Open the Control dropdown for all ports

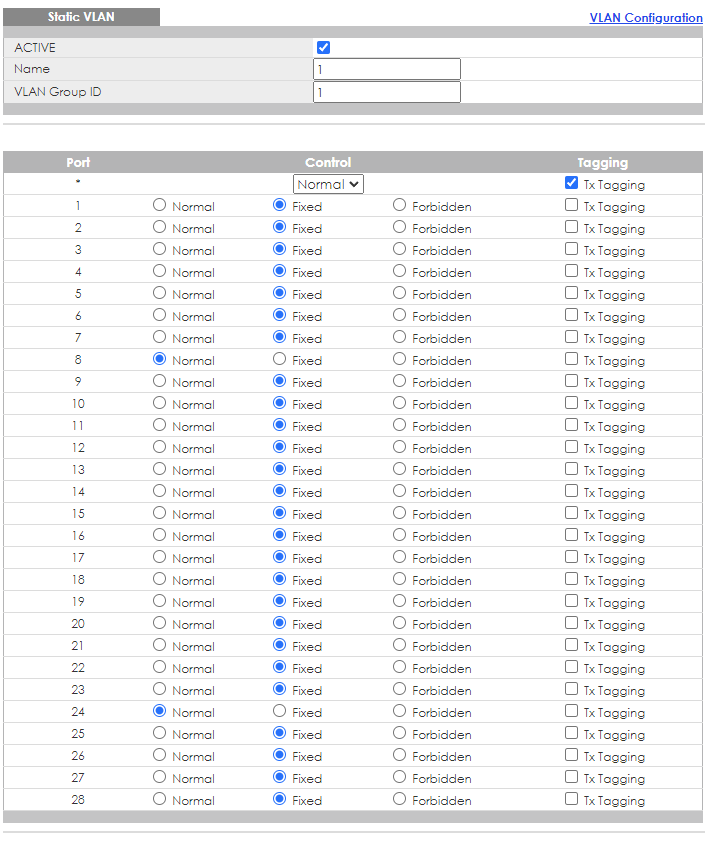328,184
